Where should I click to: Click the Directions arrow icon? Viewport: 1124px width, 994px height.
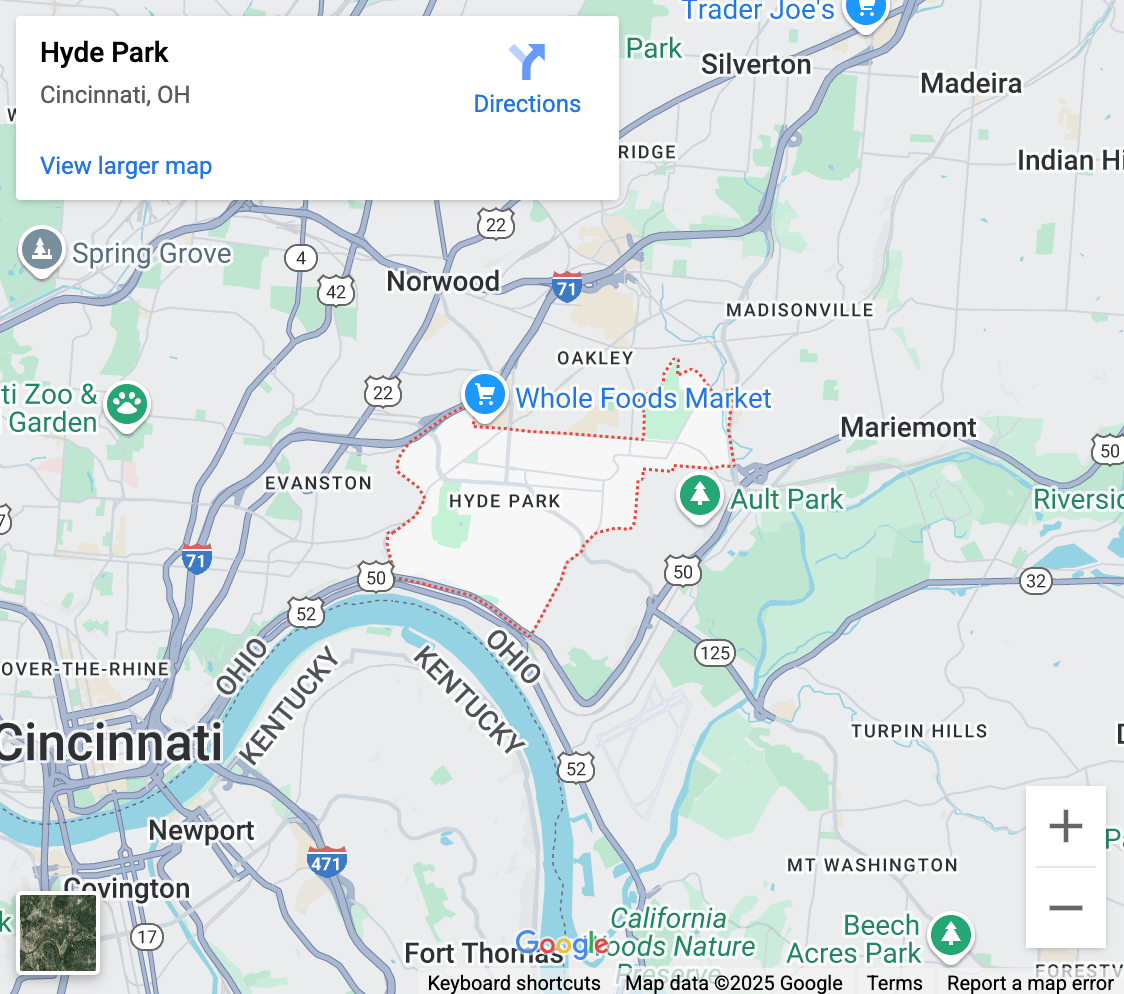(528, 62)
